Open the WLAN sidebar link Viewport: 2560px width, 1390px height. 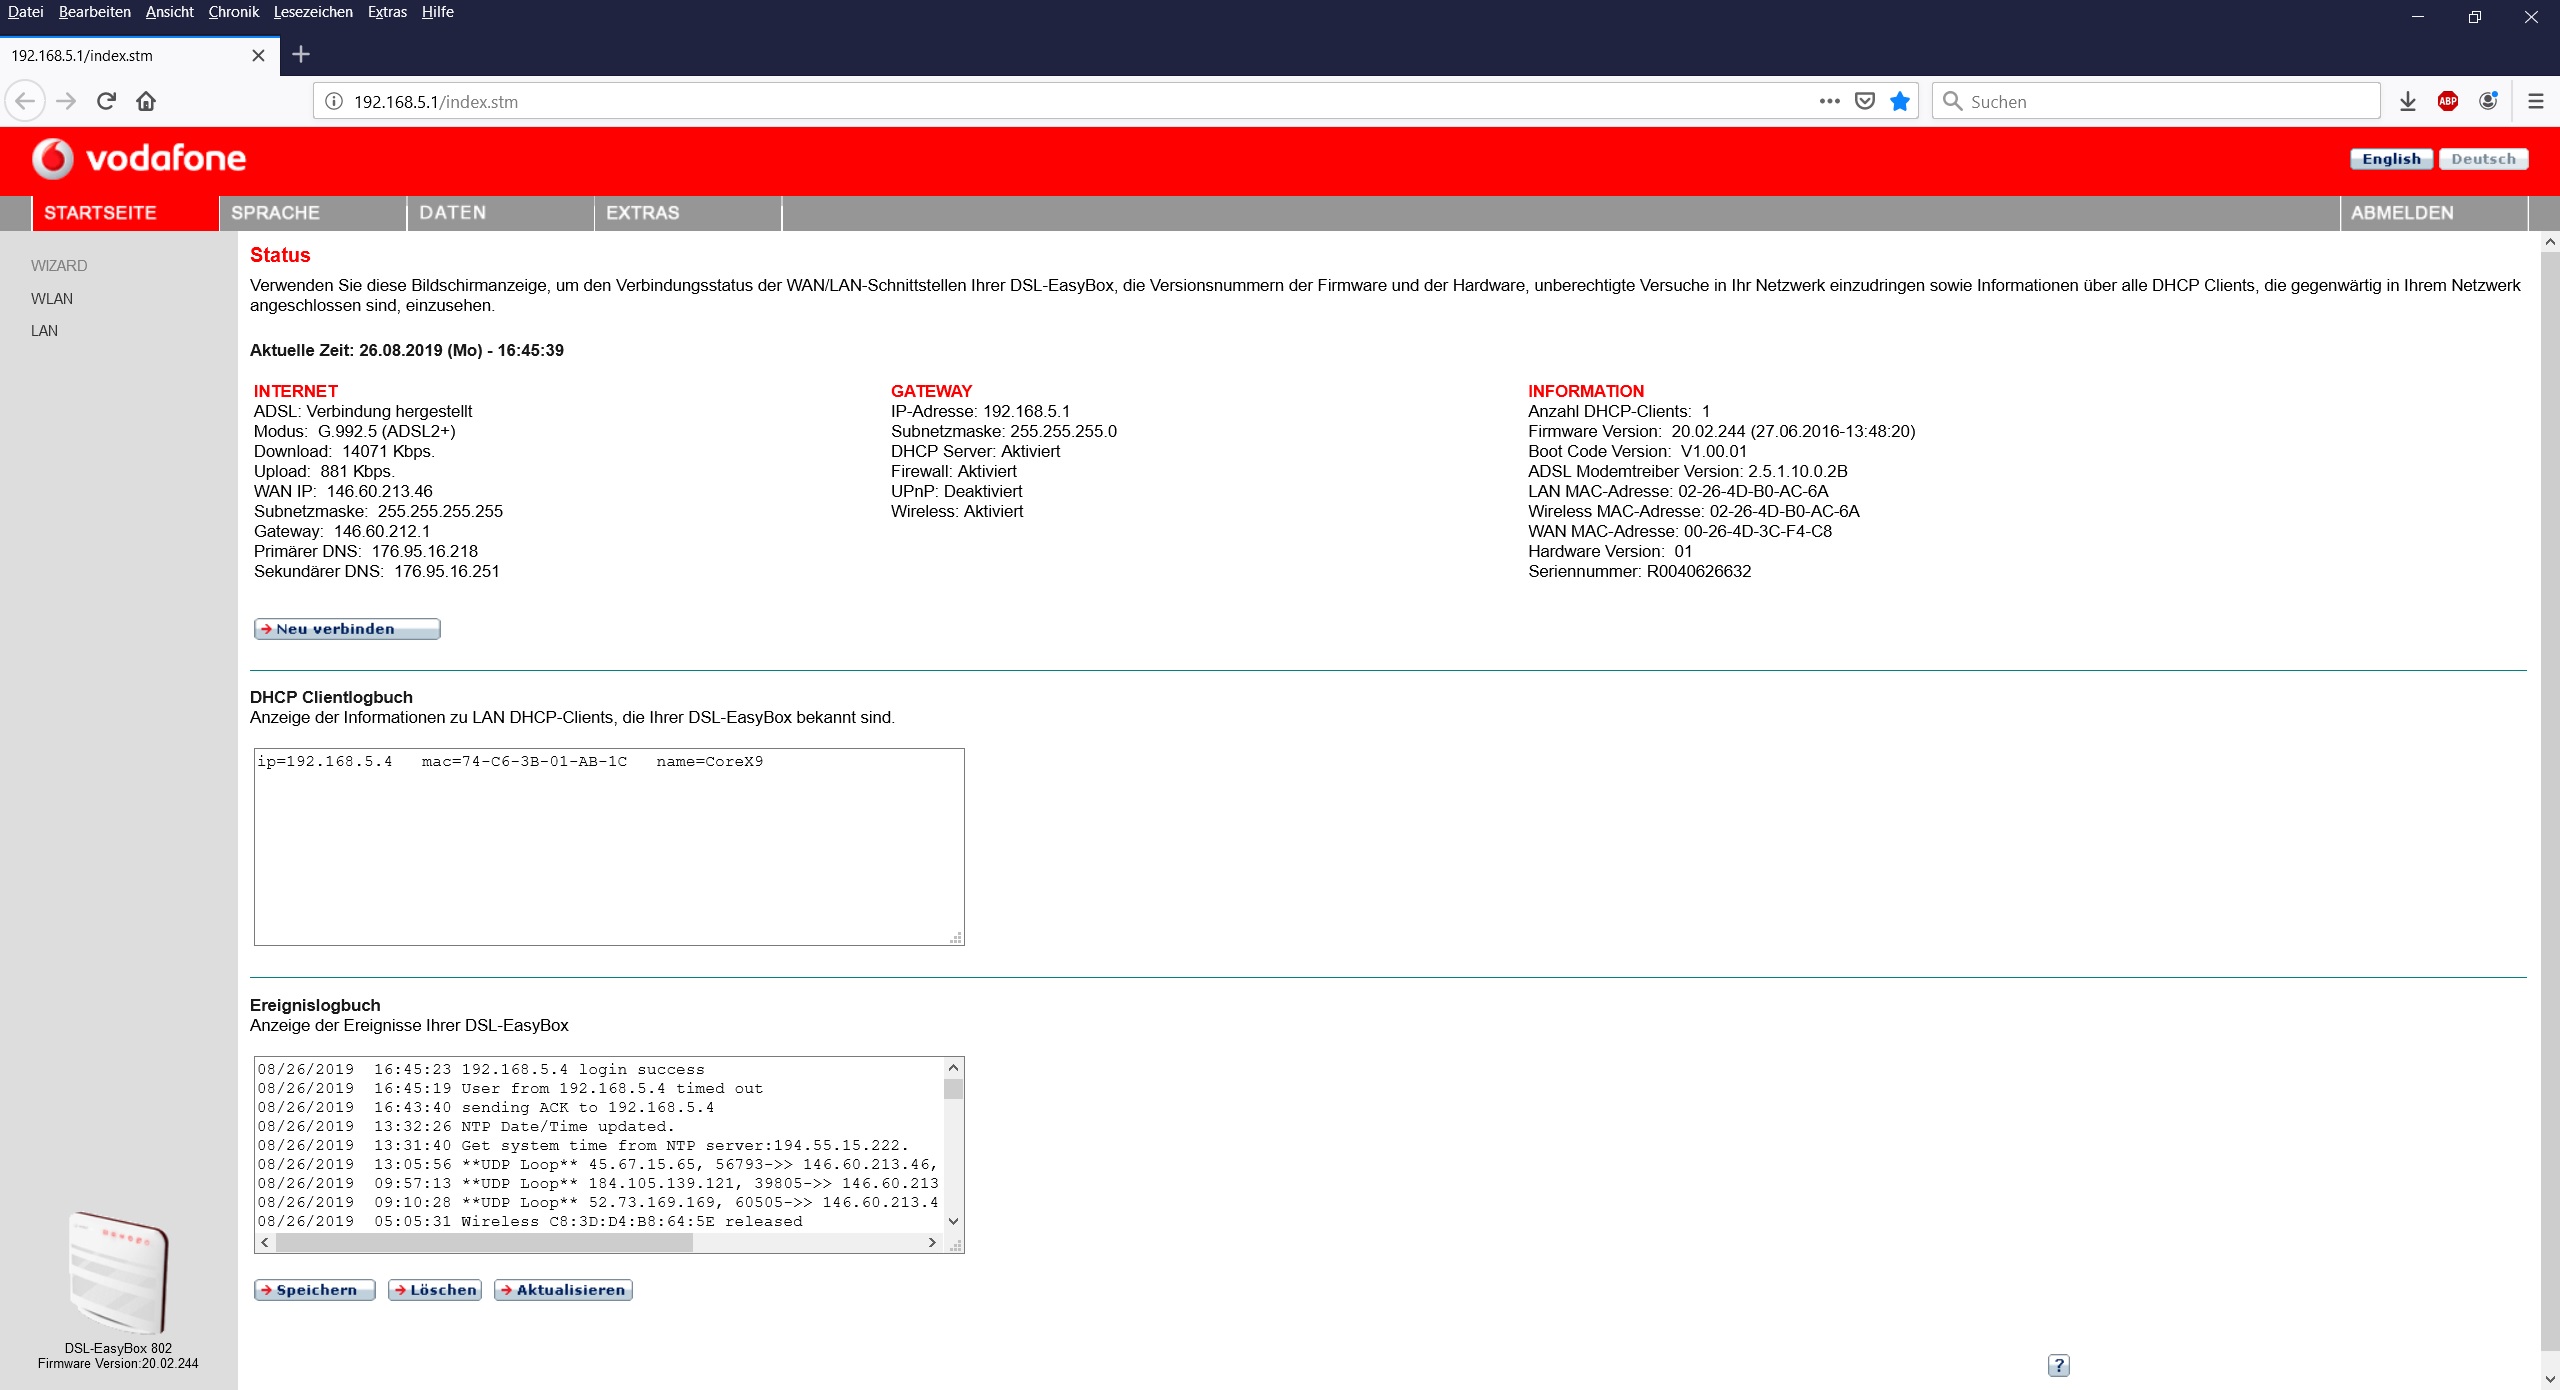point(52,298)
